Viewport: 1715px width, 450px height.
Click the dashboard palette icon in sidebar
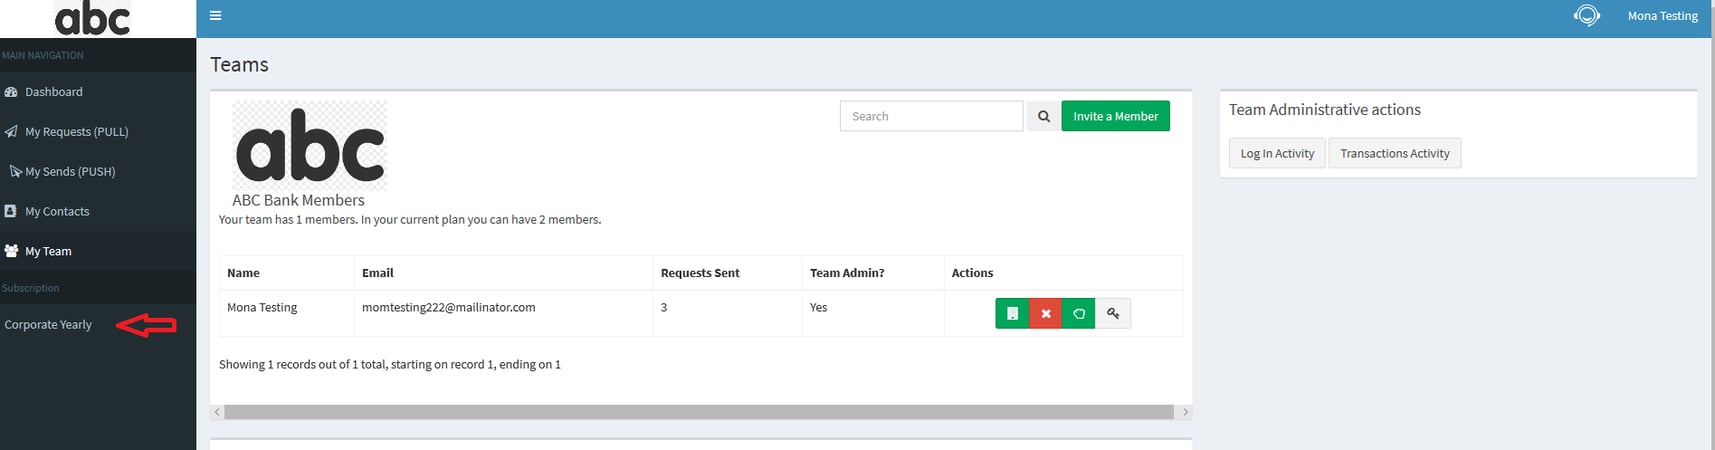point(11,92)
